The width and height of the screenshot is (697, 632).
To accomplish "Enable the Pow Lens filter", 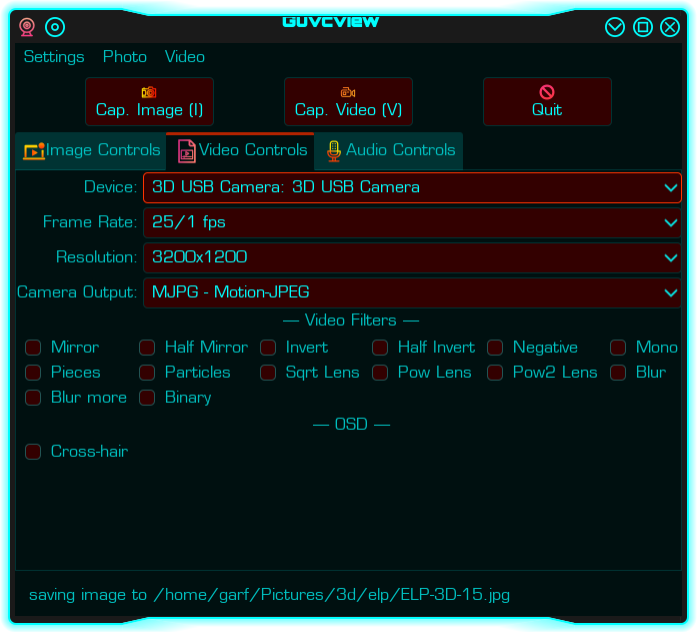I will click(x=380, y=372).
